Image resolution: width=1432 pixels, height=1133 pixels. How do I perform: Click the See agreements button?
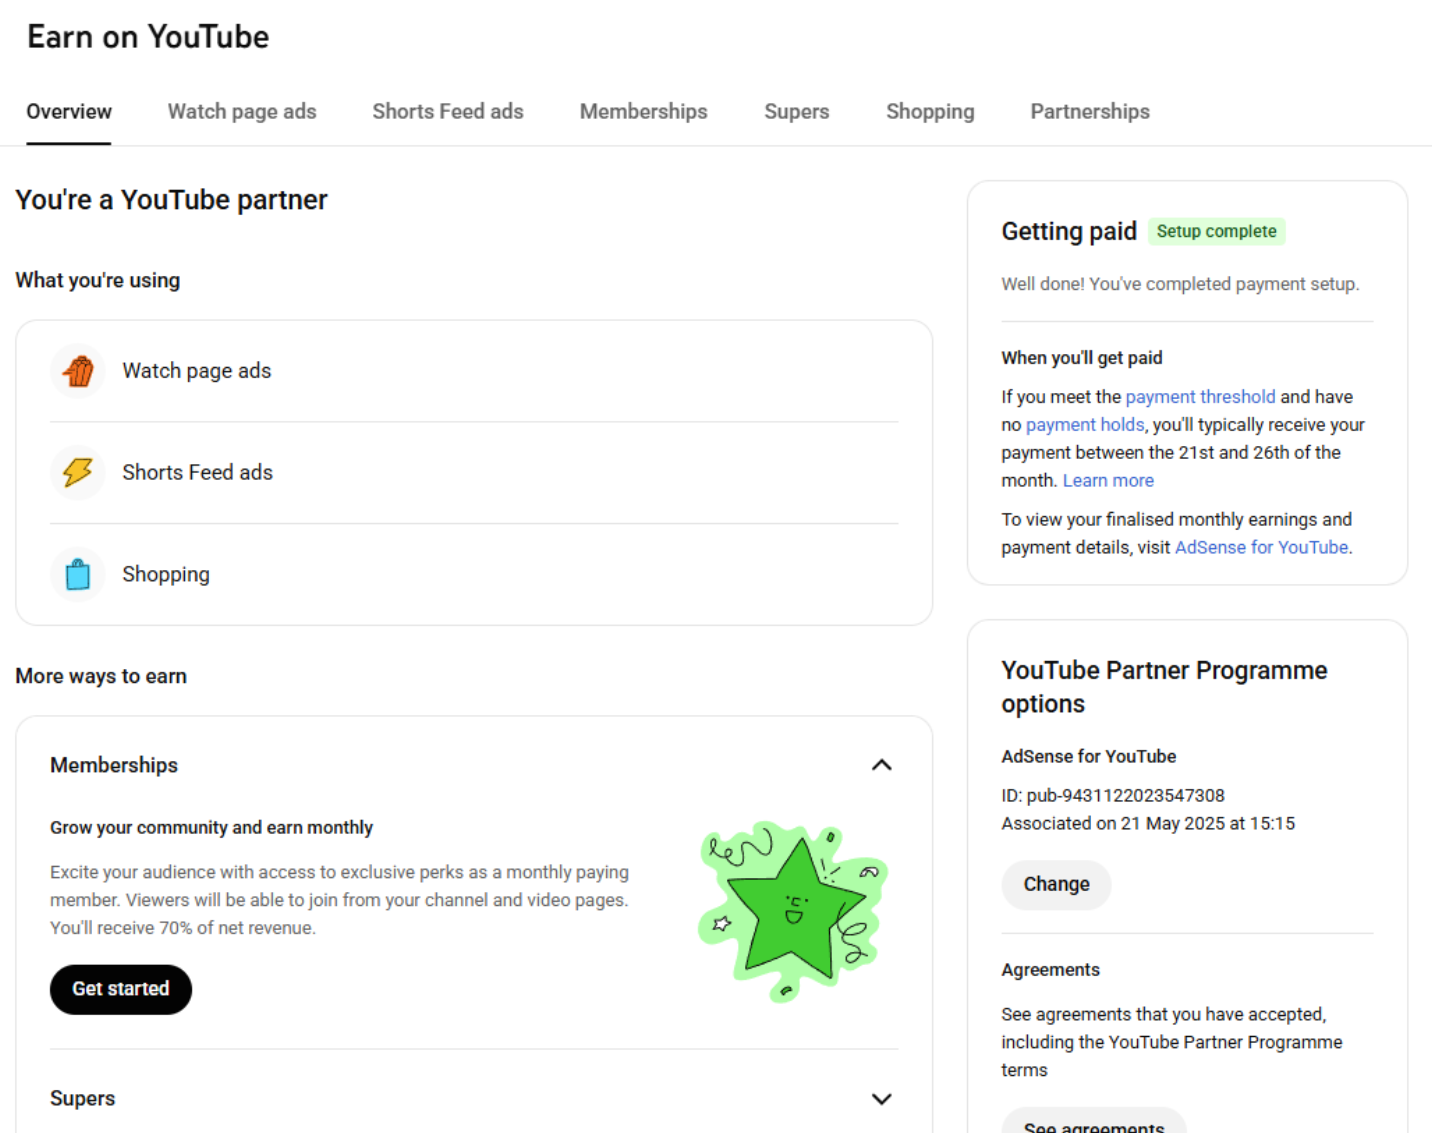(1093, 1124)
